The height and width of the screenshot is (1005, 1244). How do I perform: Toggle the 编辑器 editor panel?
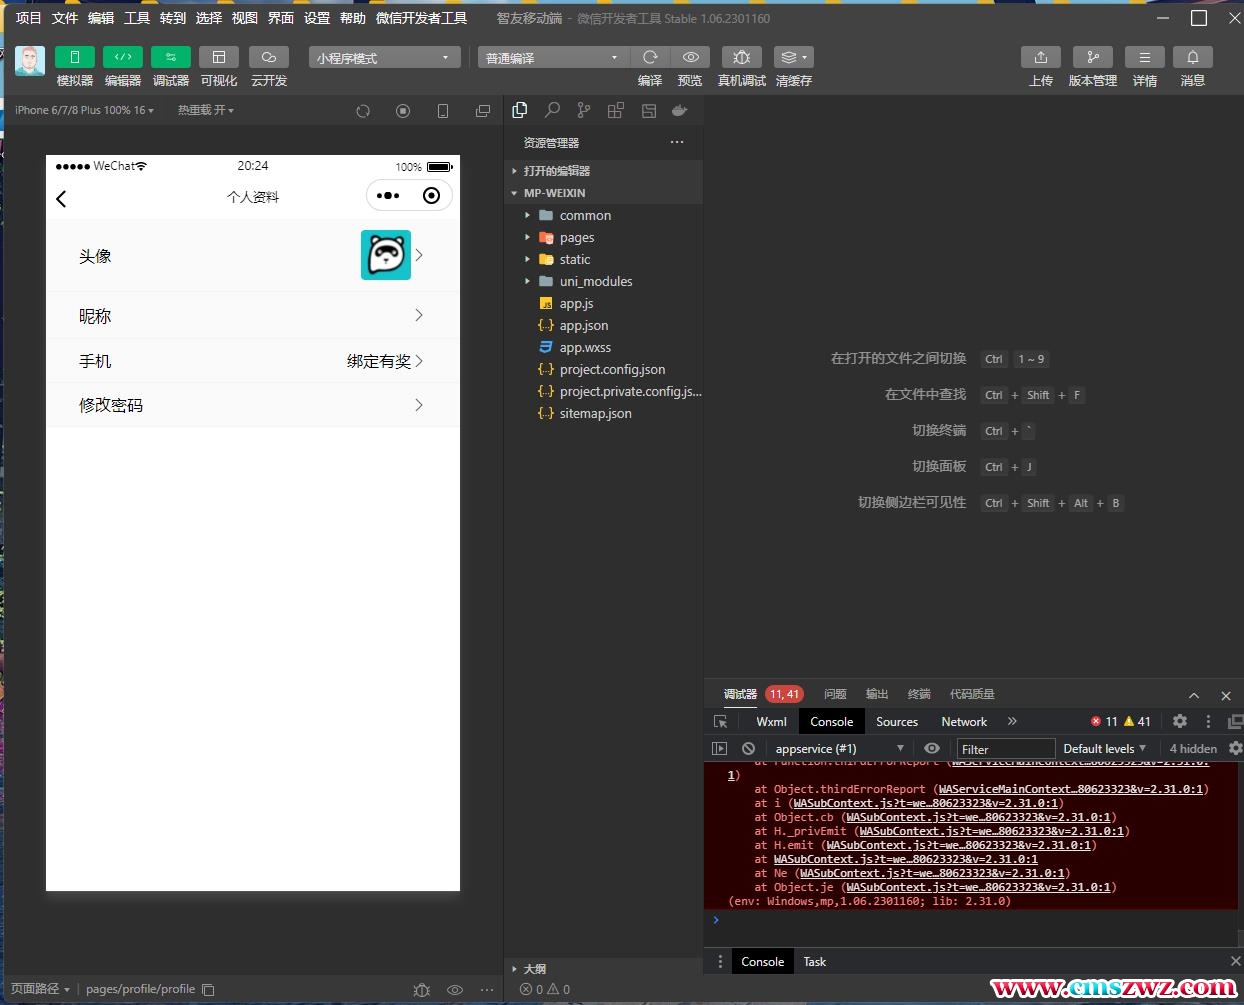(123, 57)
